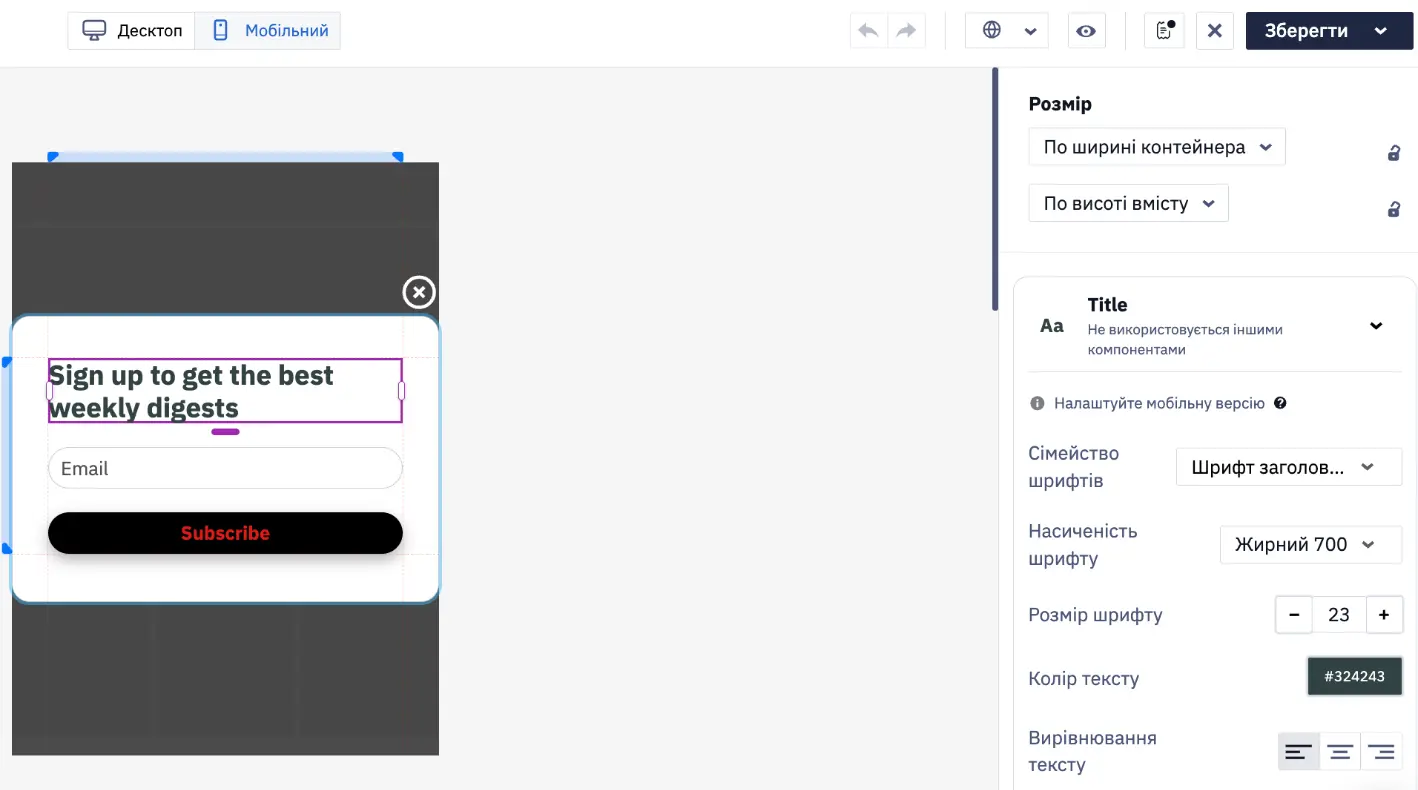Toggle the lock next to width setting
1418x790 pixels.
1393,153
